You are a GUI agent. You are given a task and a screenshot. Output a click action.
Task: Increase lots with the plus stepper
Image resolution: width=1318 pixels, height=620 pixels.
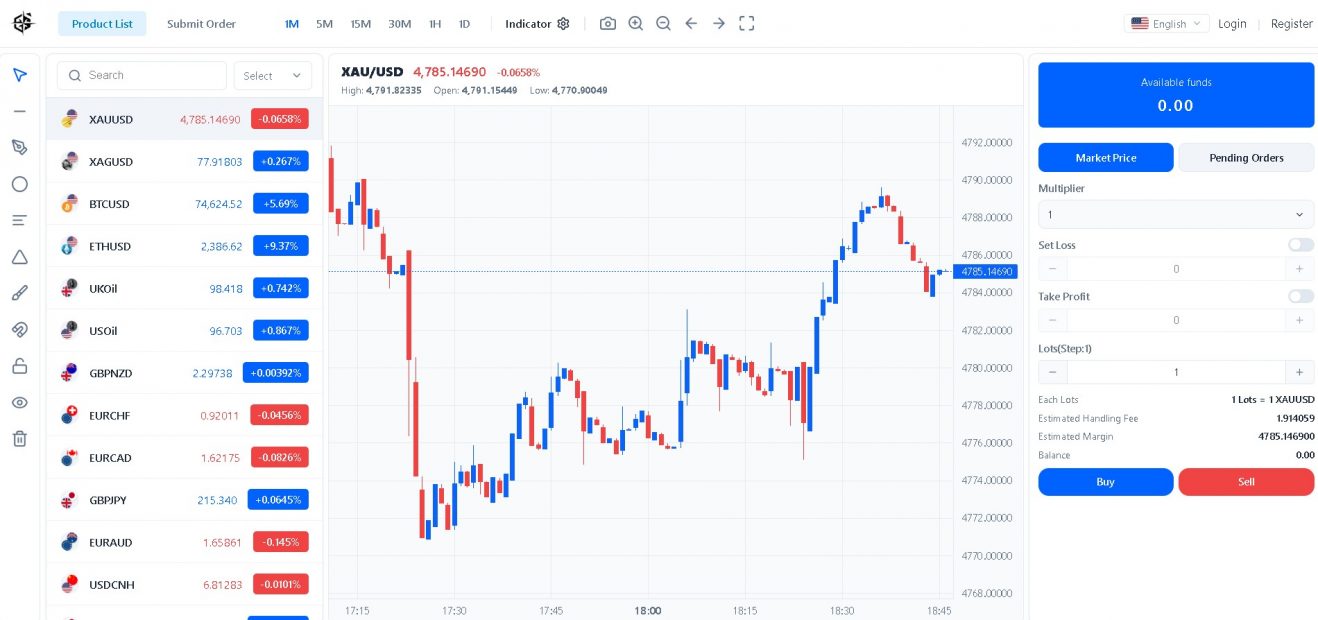(x=1299, y=372)
